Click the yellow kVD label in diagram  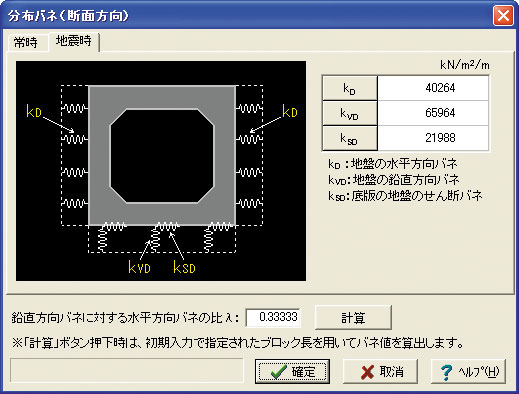pos(139,267)
